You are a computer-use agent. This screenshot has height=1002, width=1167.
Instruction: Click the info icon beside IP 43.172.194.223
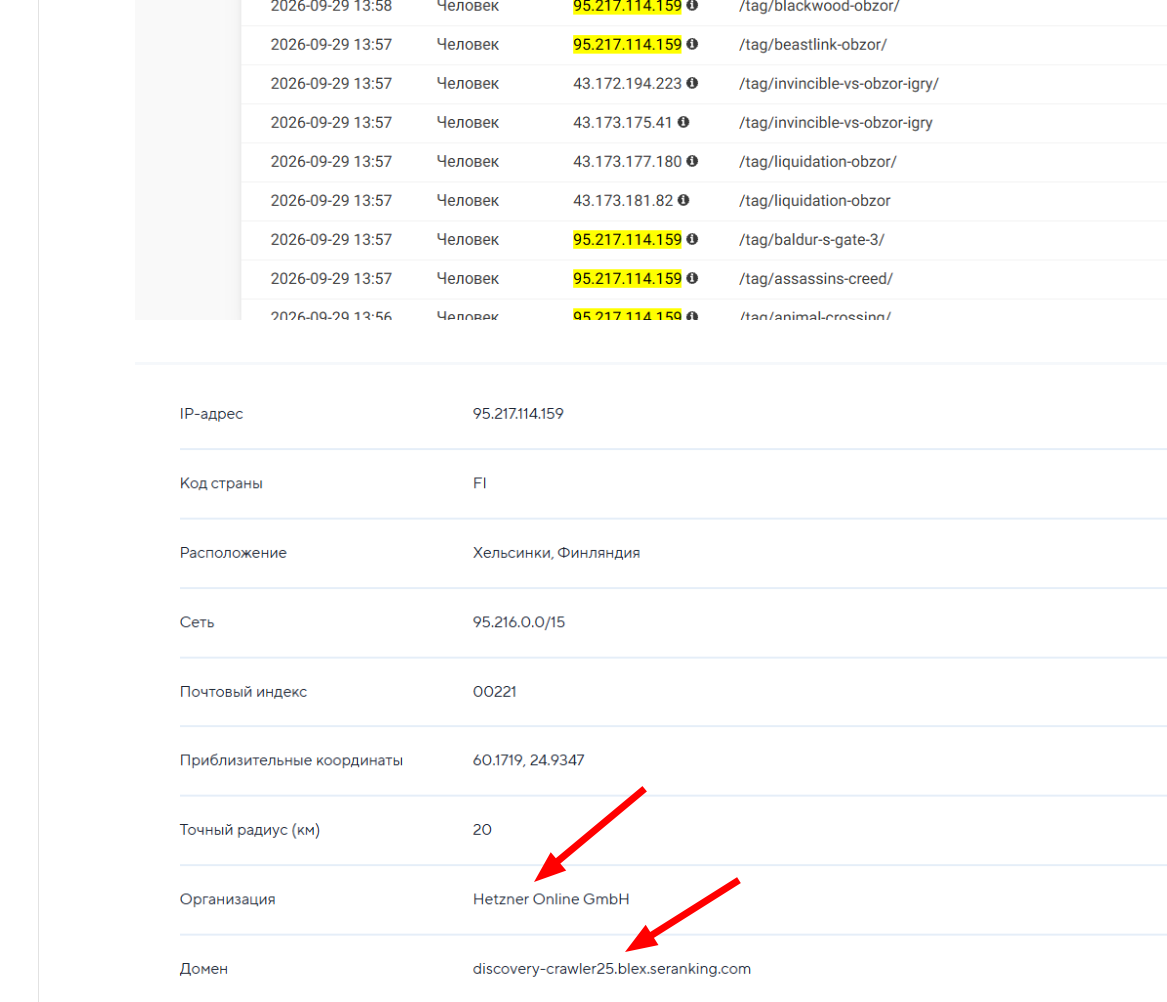(692, 83)
